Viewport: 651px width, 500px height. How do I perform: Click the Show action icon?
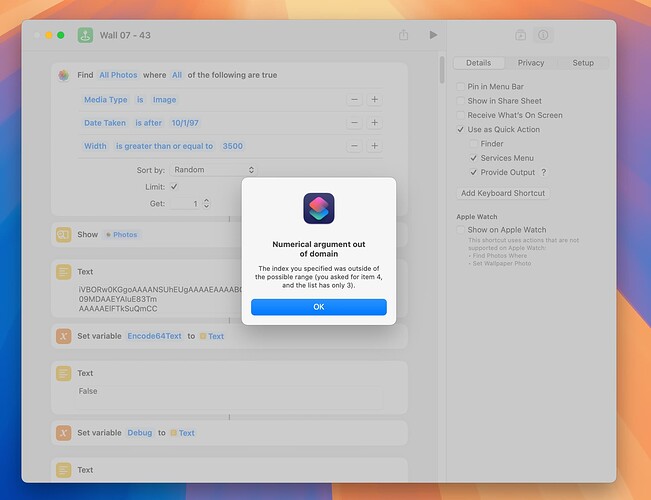[x=64, y=235]
